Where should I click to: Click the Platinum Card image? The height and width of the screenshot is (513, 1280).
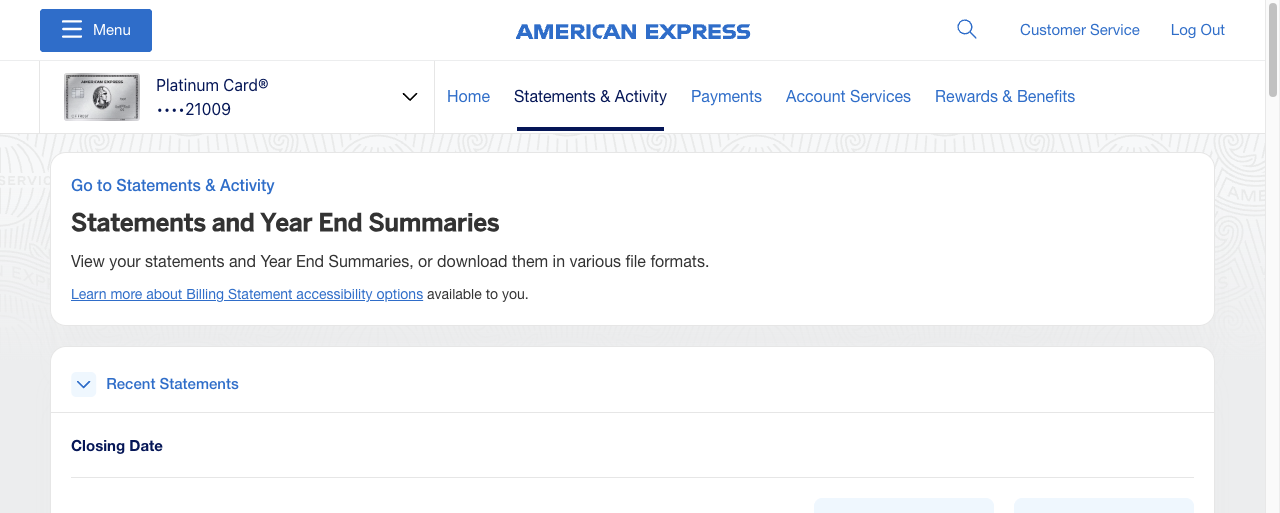click(102, 97)
